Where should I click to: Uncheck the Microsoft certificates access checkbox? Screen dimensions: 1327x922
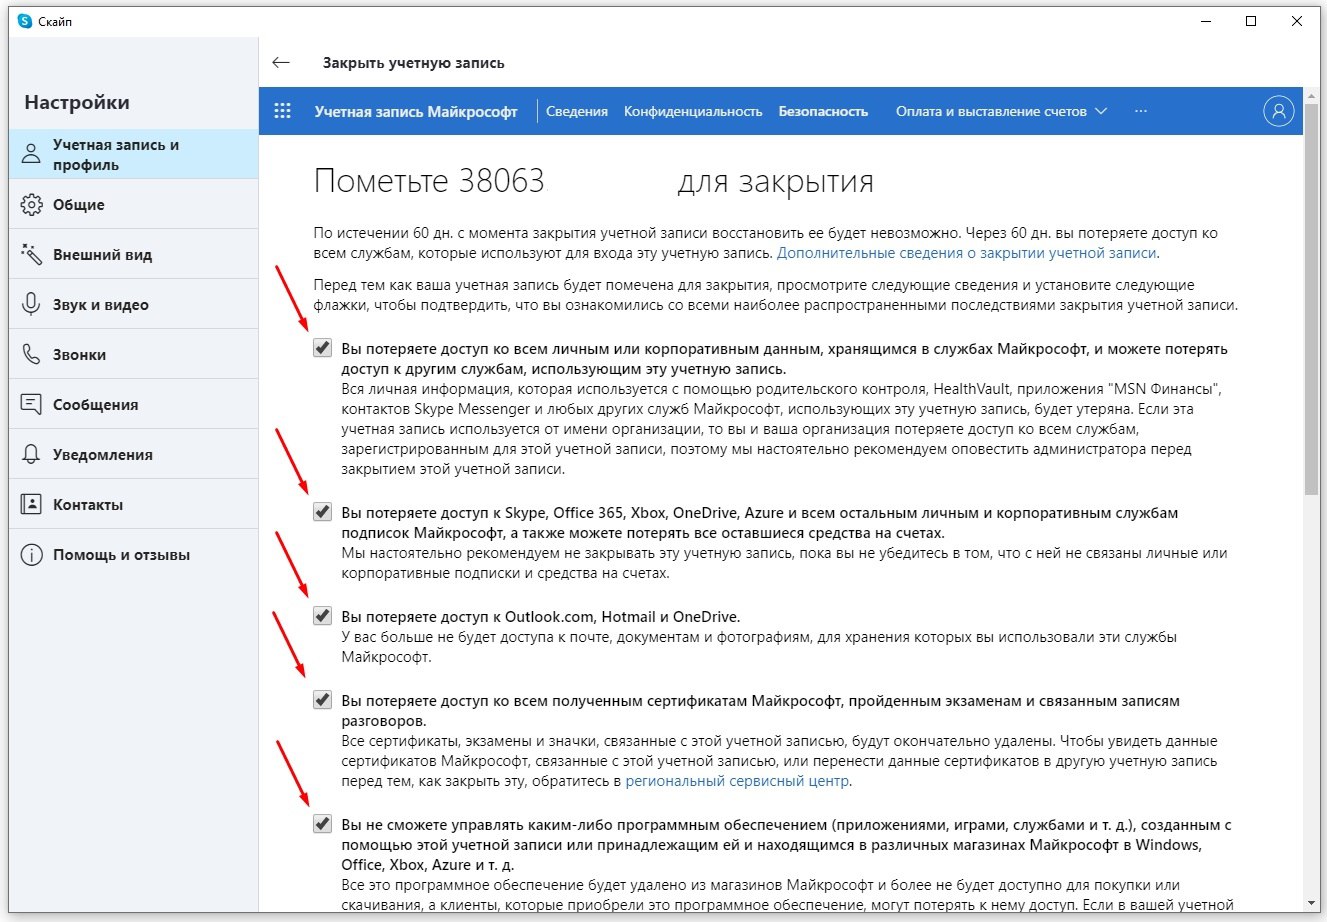322,700
